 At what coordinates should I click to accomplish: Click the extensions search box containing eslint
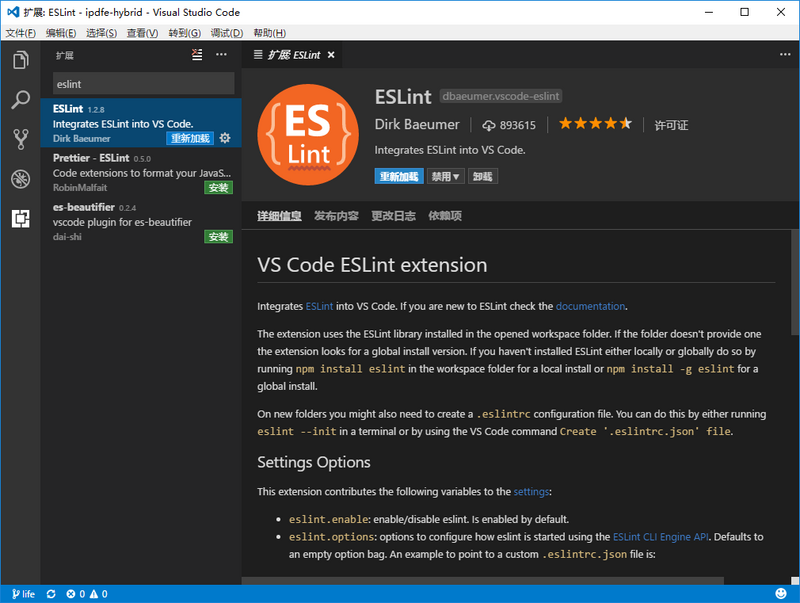point(143,84)
